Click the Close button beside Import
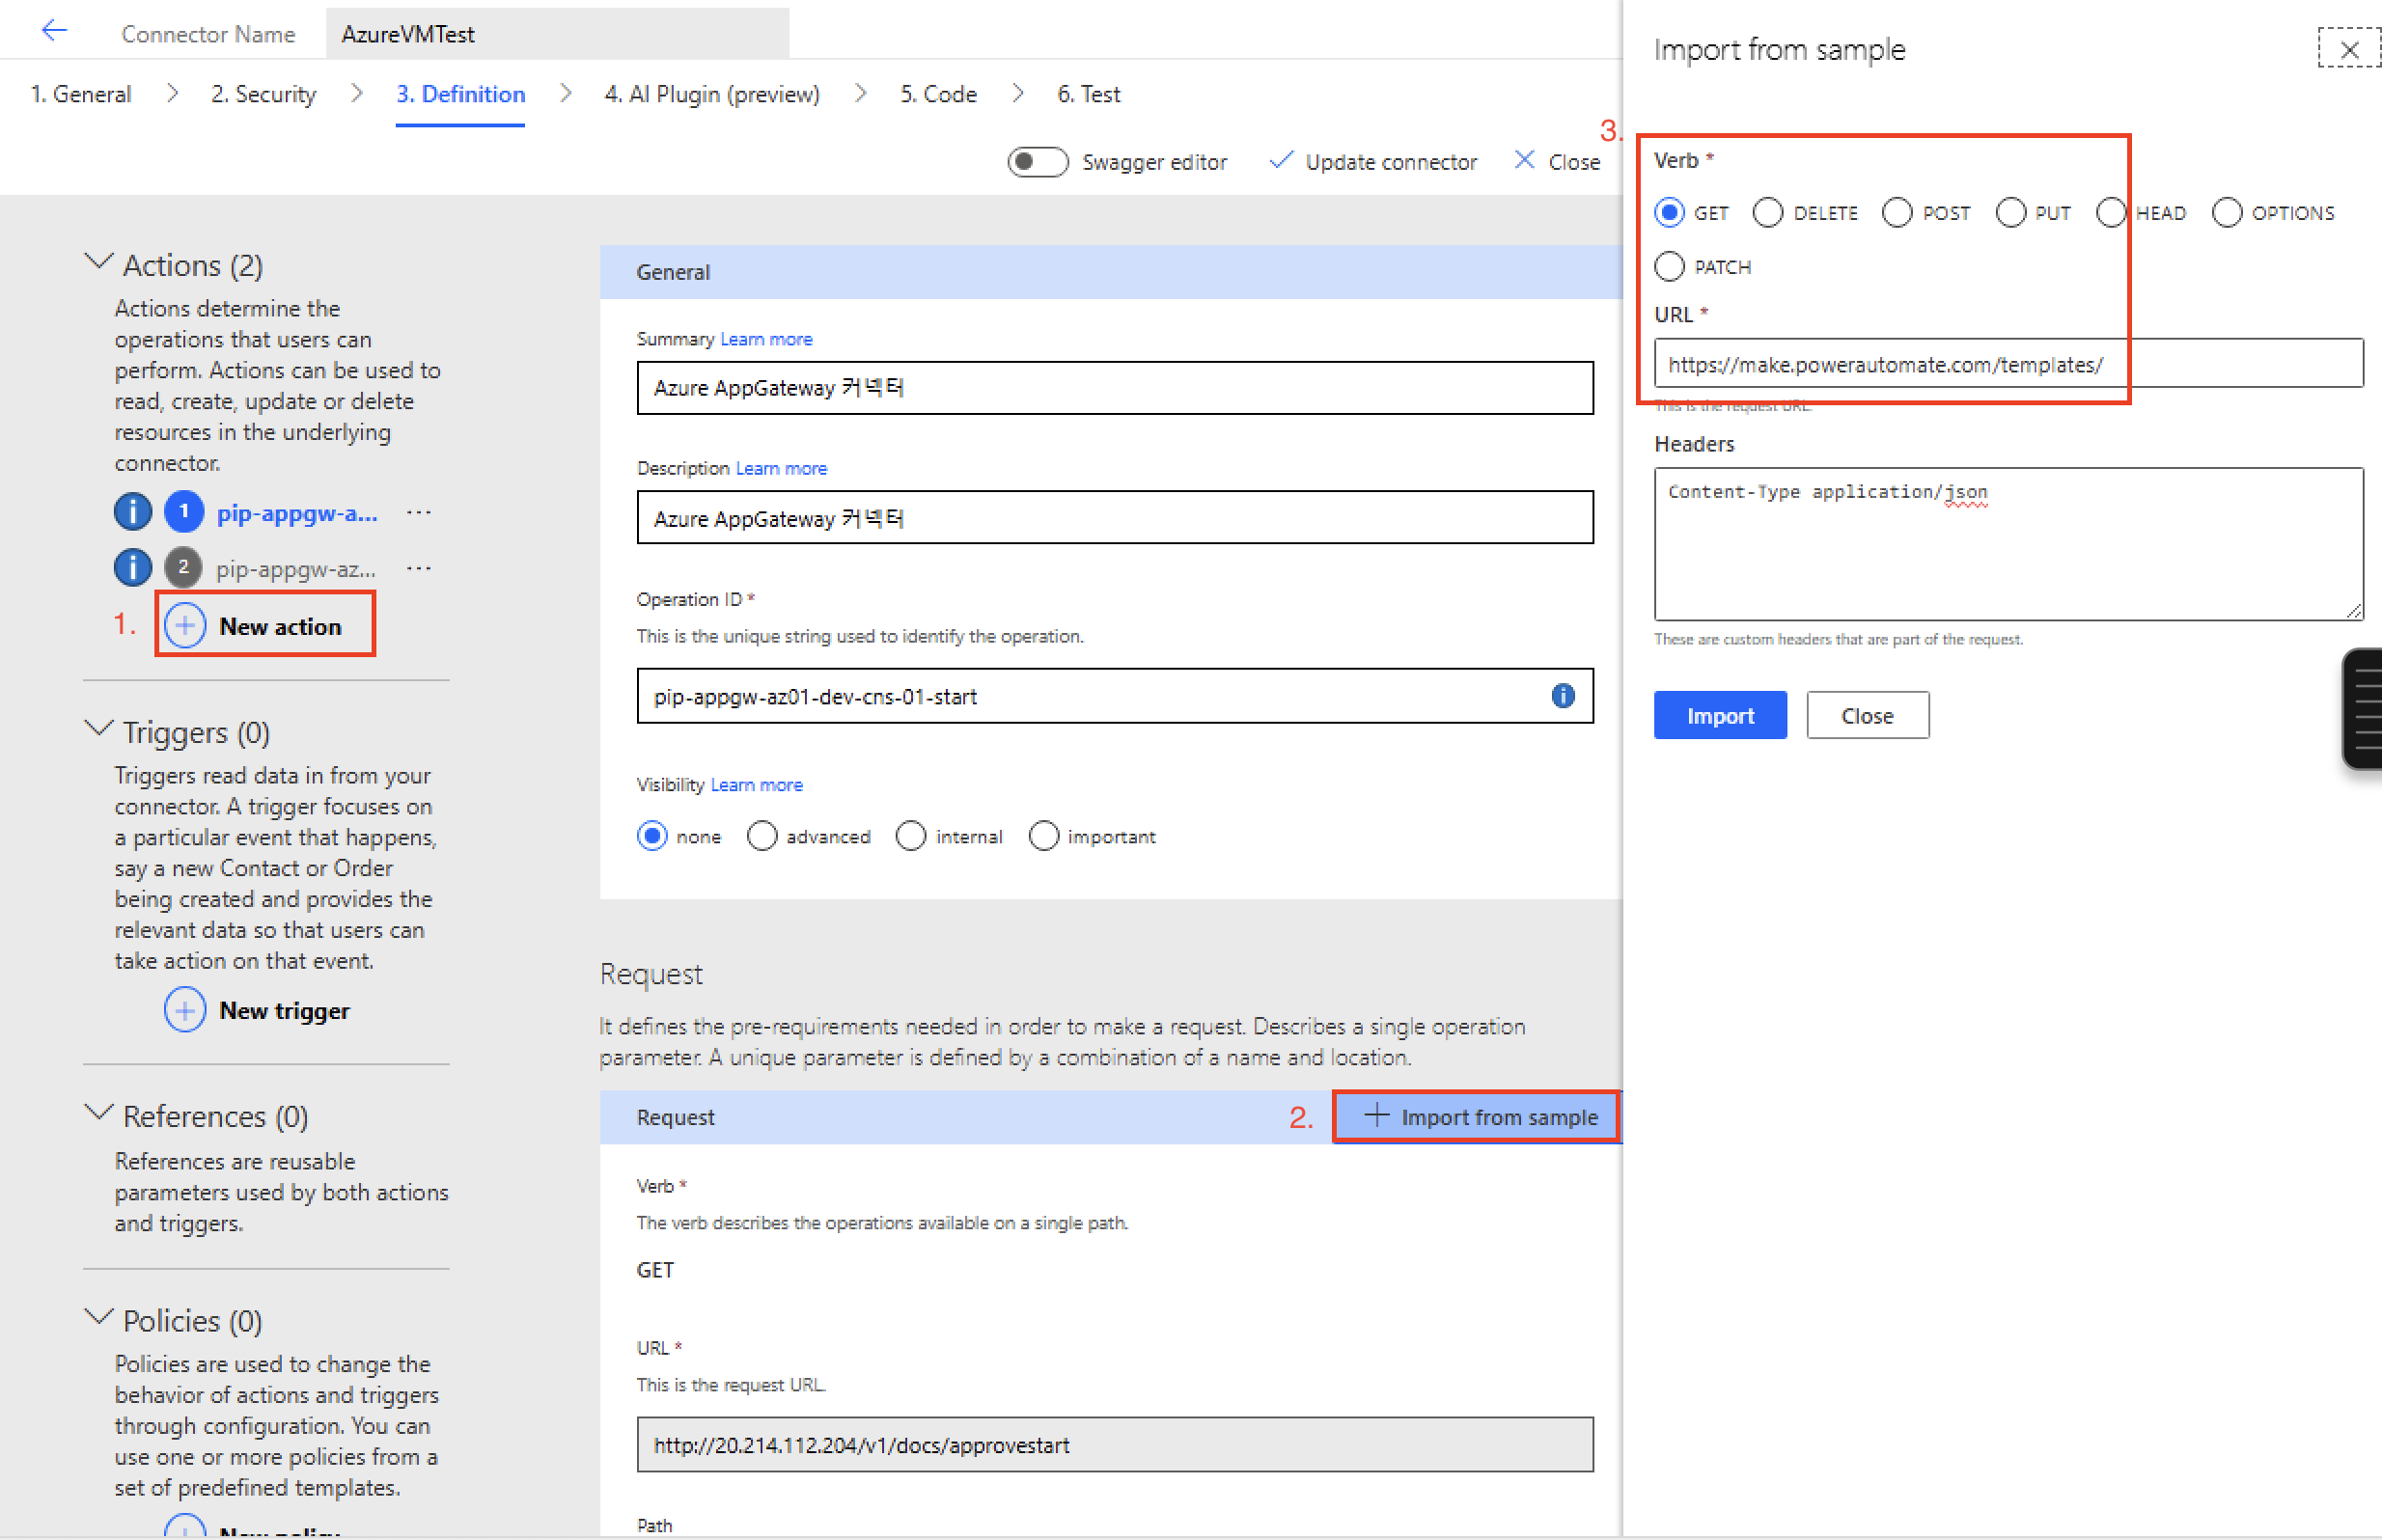 tap(1867, 716)
